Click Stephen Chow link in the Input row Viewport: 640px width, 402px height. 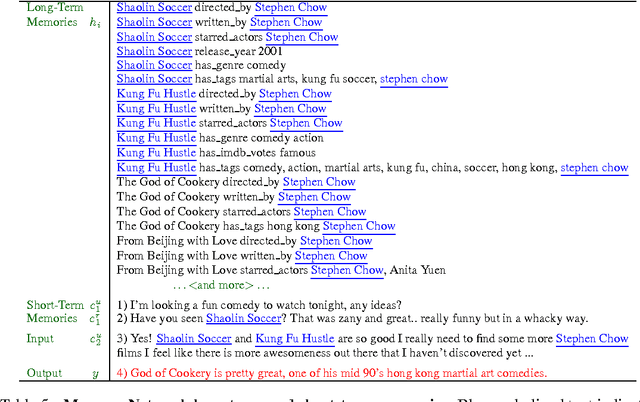click(592, 340)
